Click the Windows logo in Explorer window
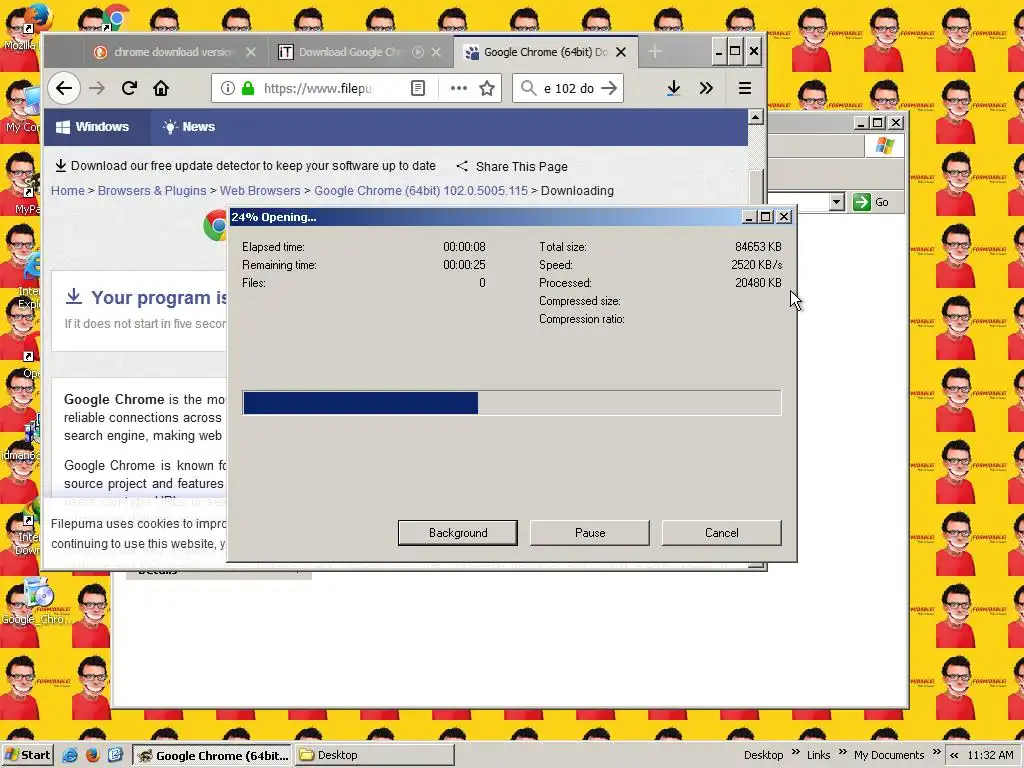 885,146
